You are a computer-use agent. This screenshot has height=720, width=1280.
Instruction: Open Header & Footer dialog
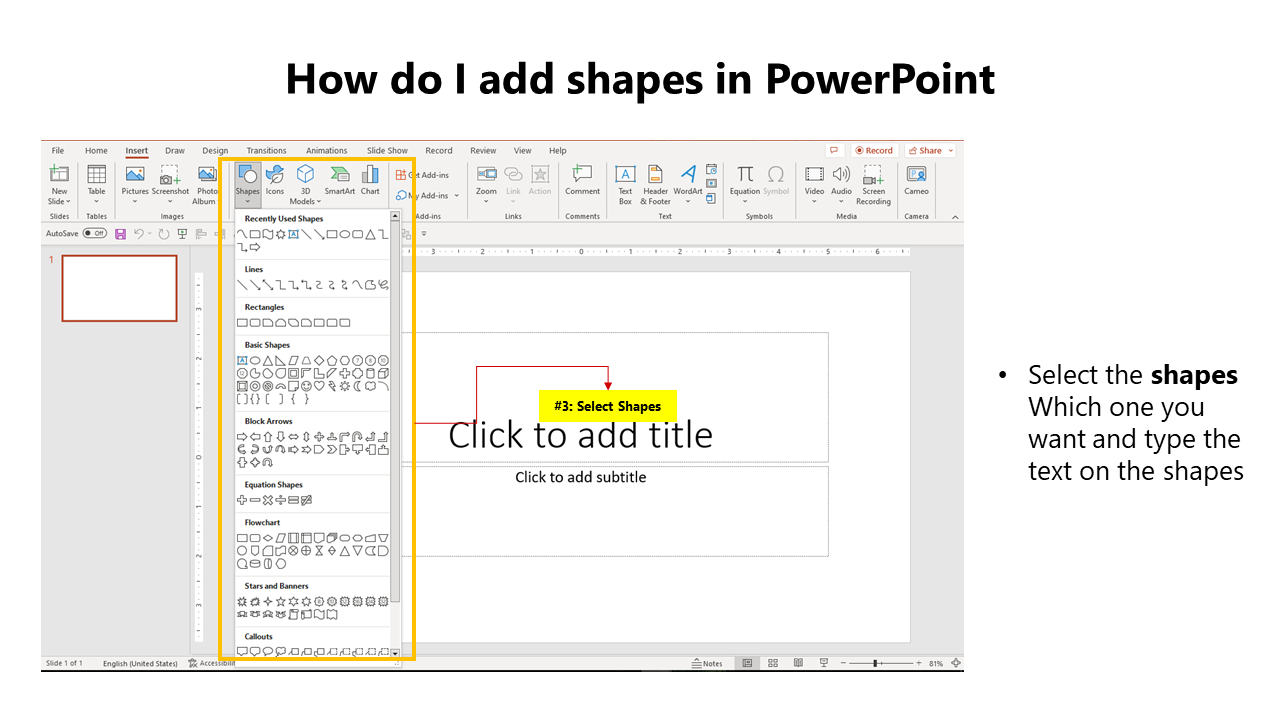pyautogui.click(x=655, y=185)
